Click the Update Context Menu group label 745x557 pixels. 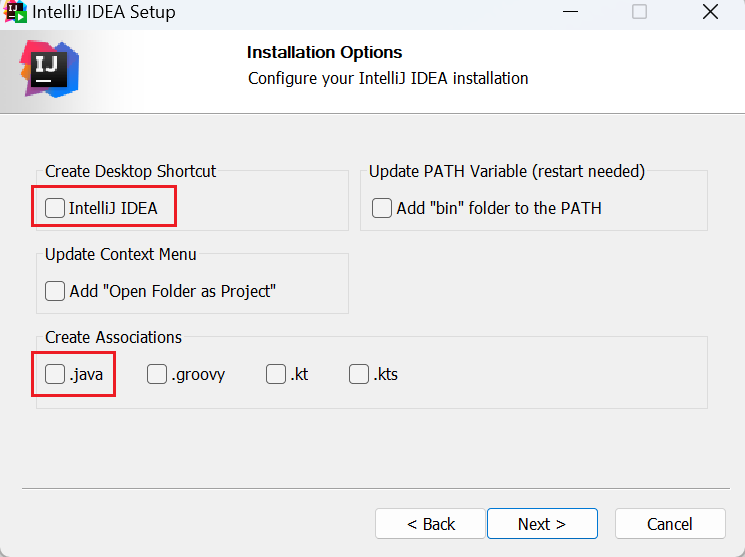tap(120, 254)
